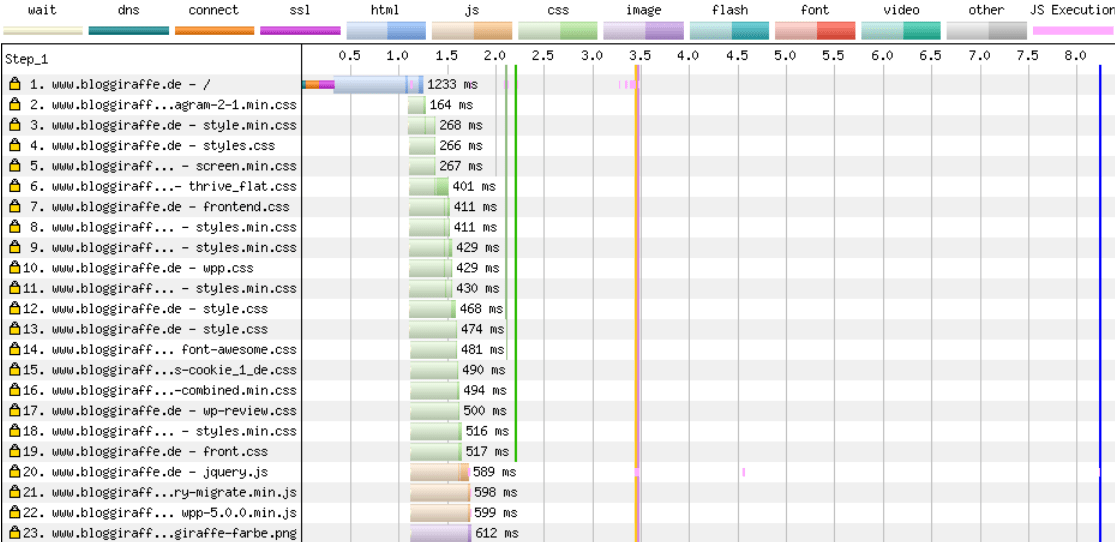The width and height of the screenshot is (1115, 542).
Task: Click lock icon on jquery.js row
Action: [x=15, y=472]
